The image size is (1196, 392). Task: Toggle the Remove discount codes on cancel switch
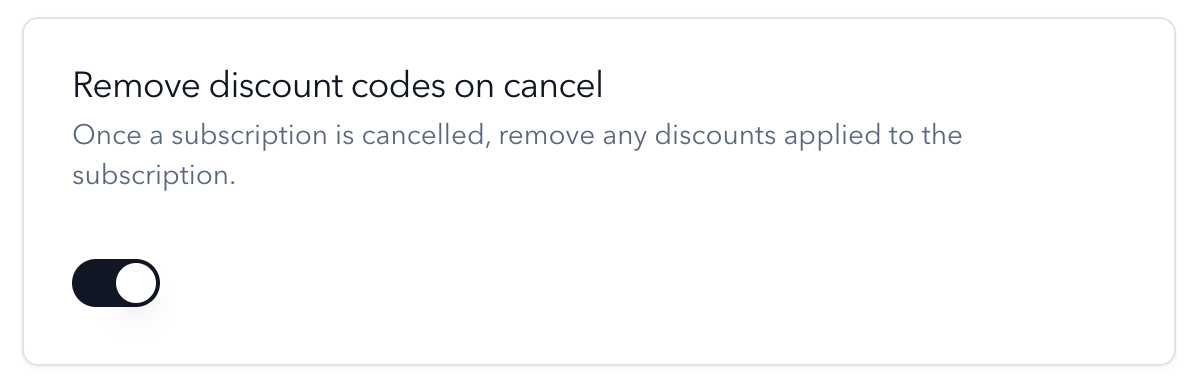click(116, 283)
